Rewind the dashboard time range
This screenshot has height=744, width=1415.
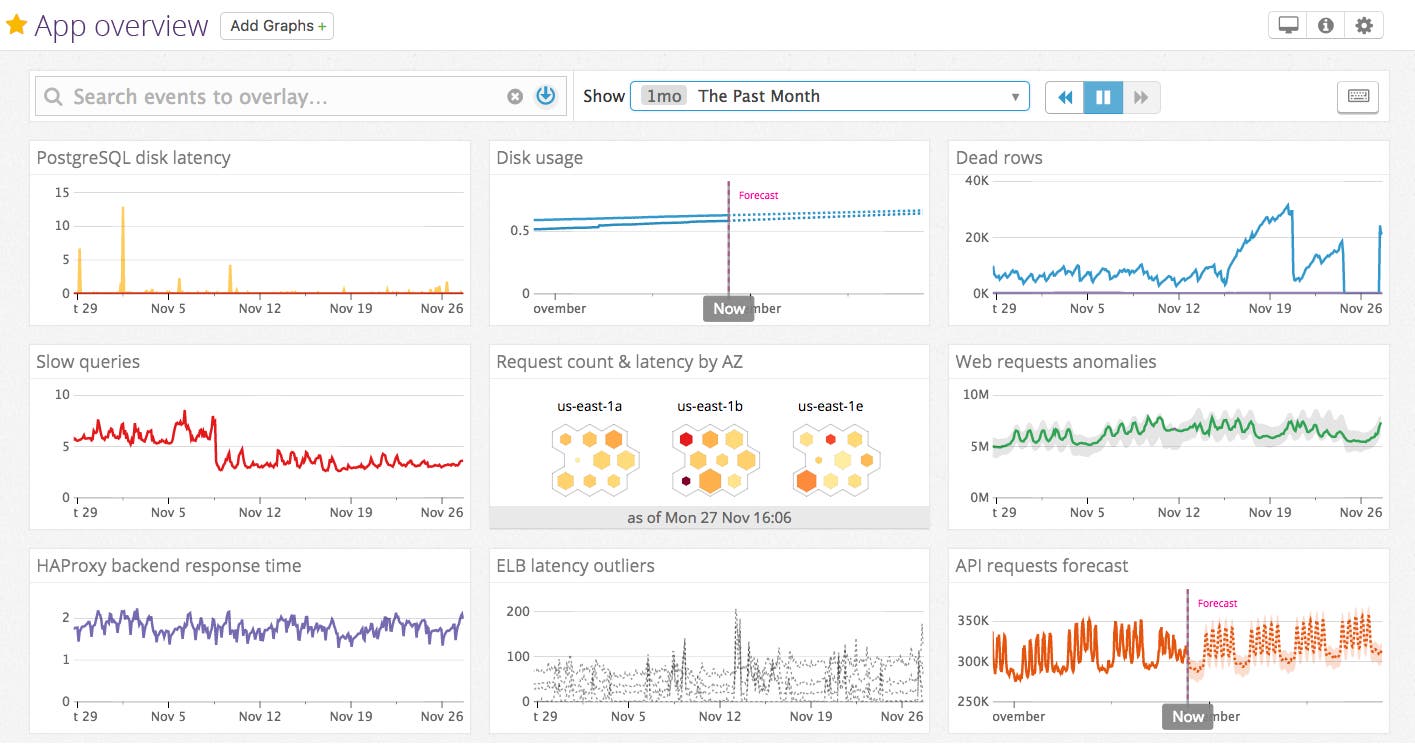(1064, 97)
